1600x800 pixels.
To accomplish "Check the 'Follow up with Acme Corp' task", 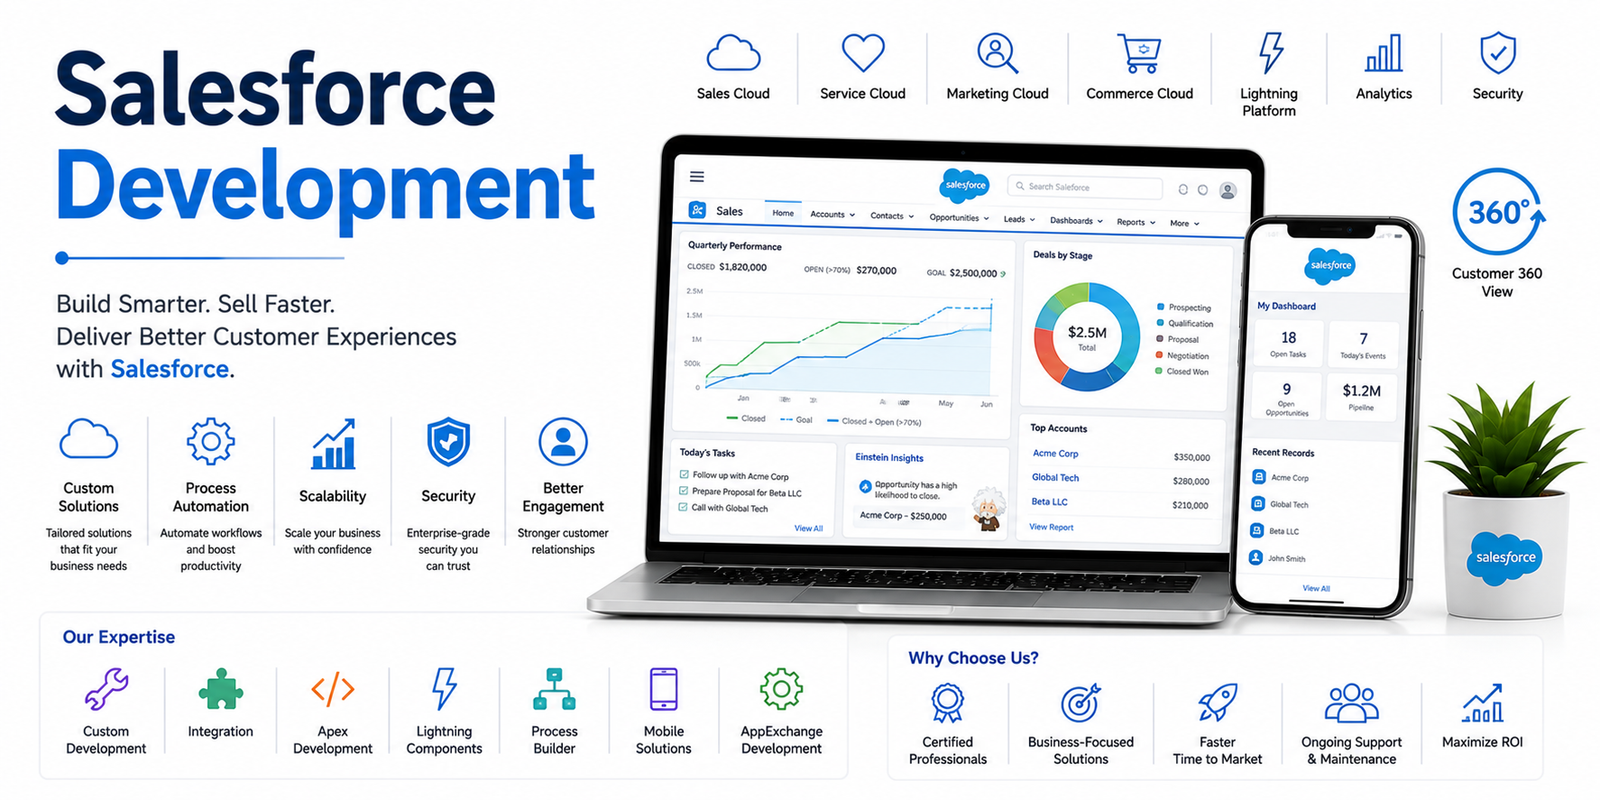I will point(684,475).
